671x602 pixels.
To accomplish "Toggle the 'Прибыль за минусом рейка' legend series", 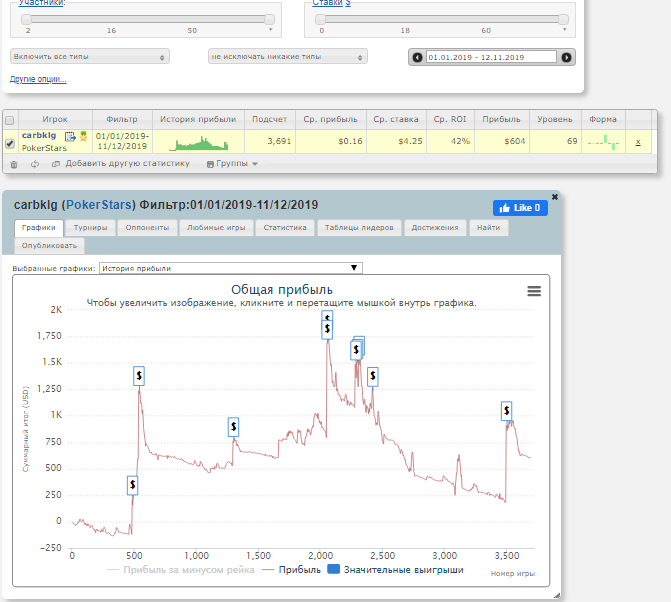I will point(180,570).
